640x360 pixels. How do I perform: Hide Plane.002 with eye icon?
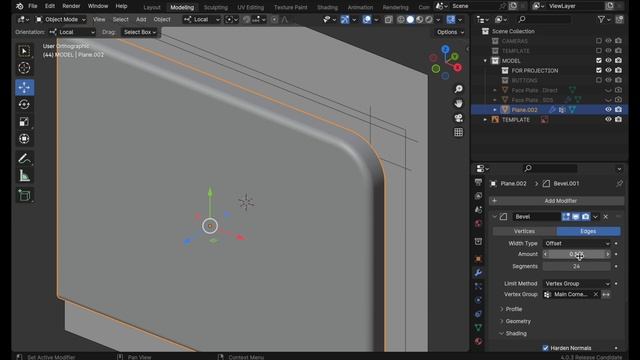pyautogui.click(x=608, y=109)
